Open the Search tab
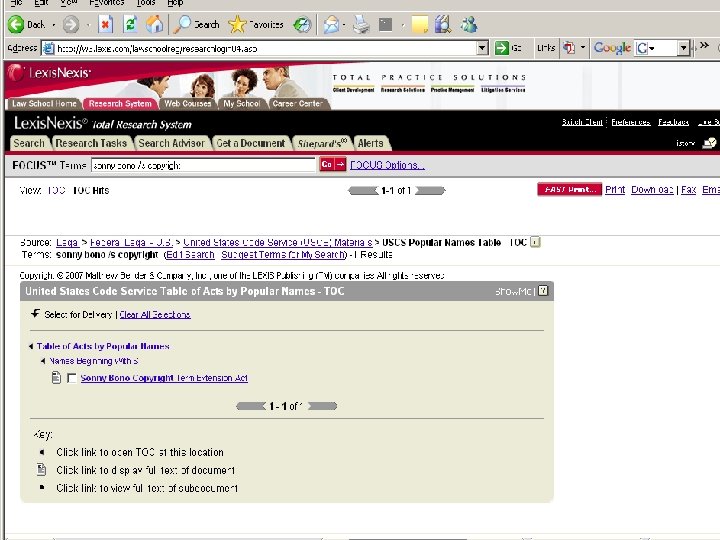Image resolution: width=720 pixels, height=540 pixels. coord(29,143)
